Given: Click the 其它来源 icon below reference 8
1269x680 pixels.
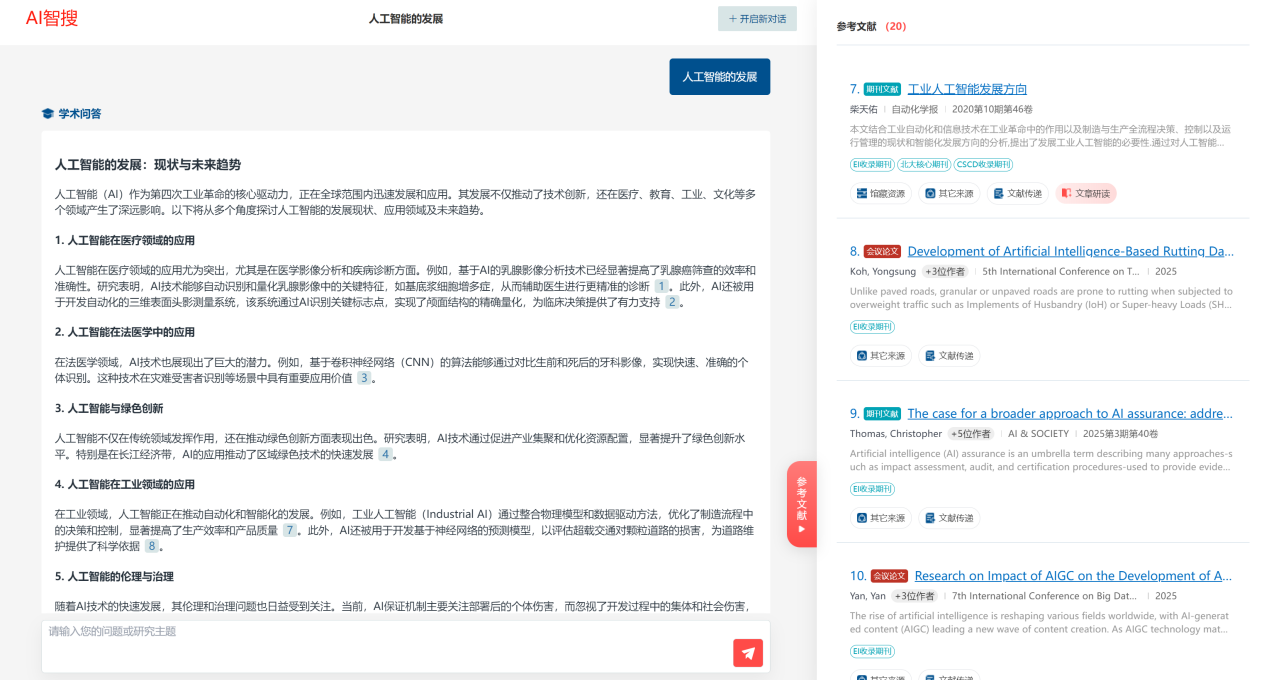Looking at the screenshot, I should tap(880, 355).
